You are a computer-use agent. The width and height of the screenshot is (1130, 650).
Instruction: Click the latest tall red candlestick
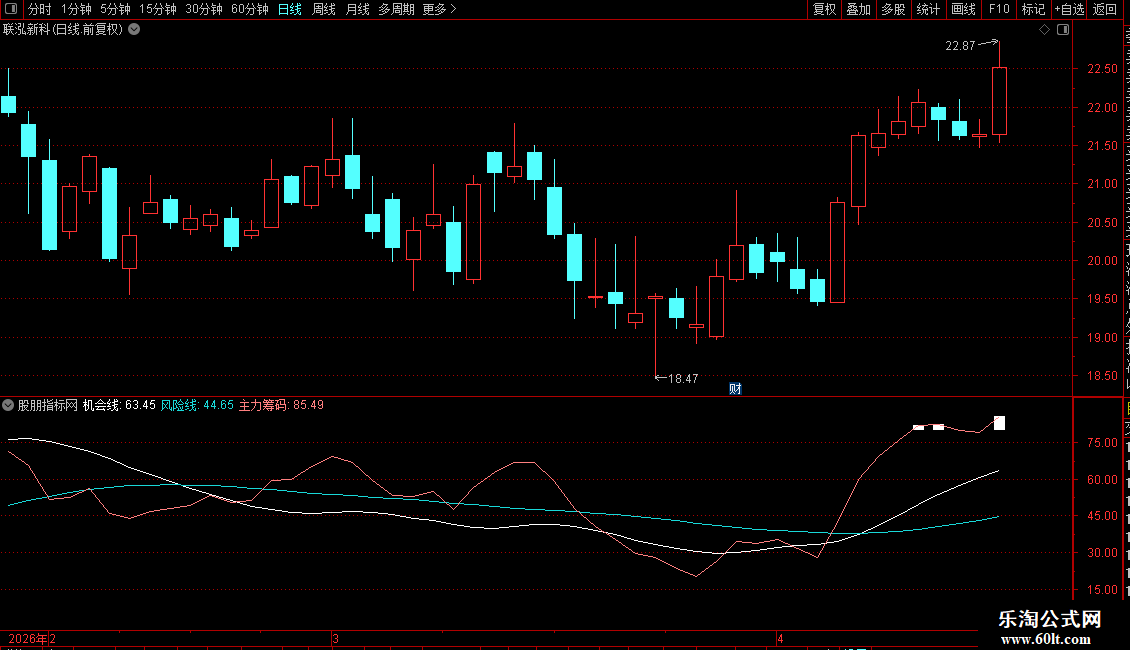pos(1000,101)
